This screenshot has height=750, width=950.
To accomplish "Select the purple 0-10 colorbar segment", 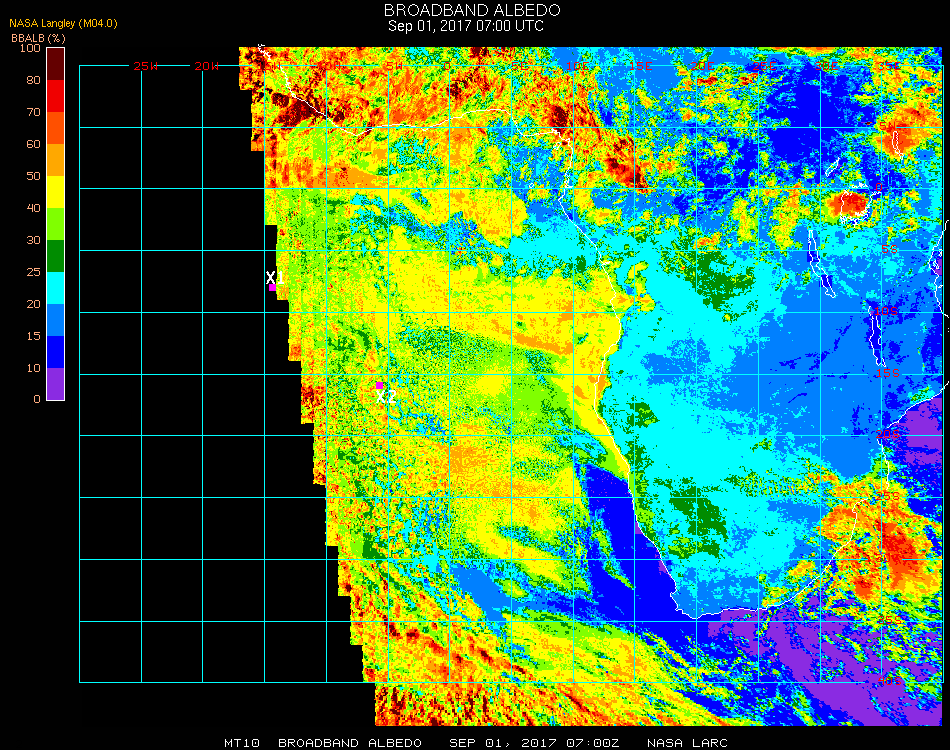I will 56,384.
